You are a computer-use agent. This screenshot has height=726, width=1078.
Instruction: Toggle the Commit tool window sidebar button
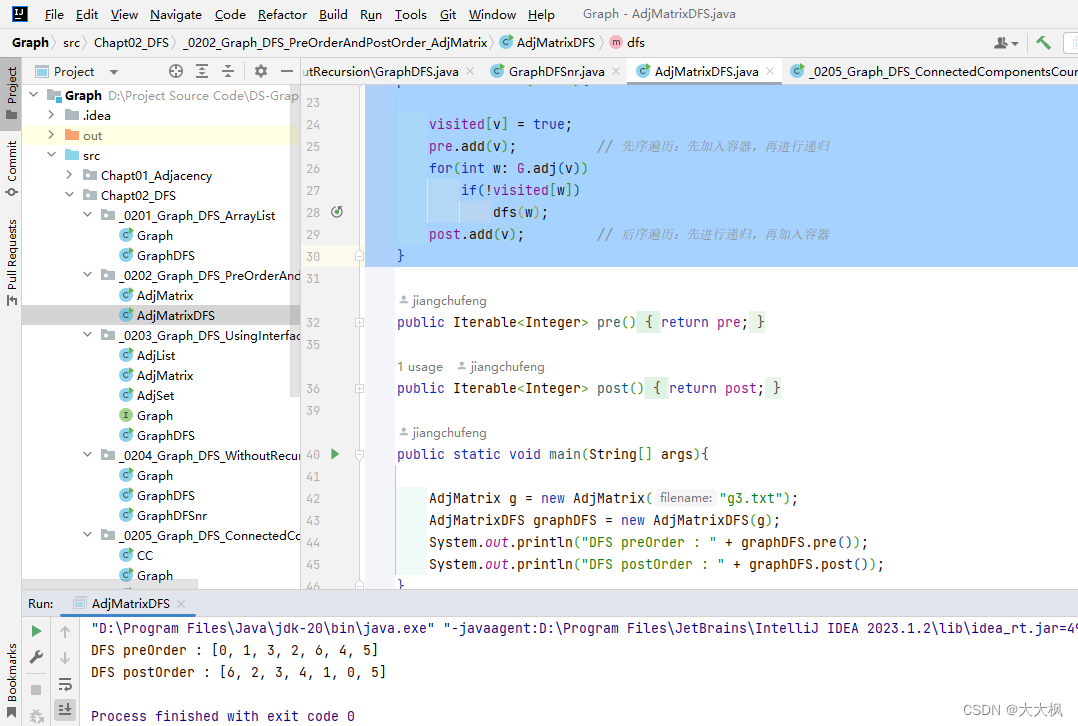[11, 168]
